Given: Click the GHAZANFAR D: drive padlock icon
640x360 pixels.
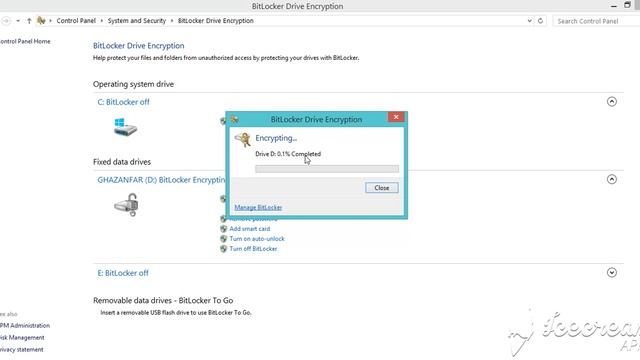Looking at the screenshot, I should pyautogui.click(x=127, y=205).
